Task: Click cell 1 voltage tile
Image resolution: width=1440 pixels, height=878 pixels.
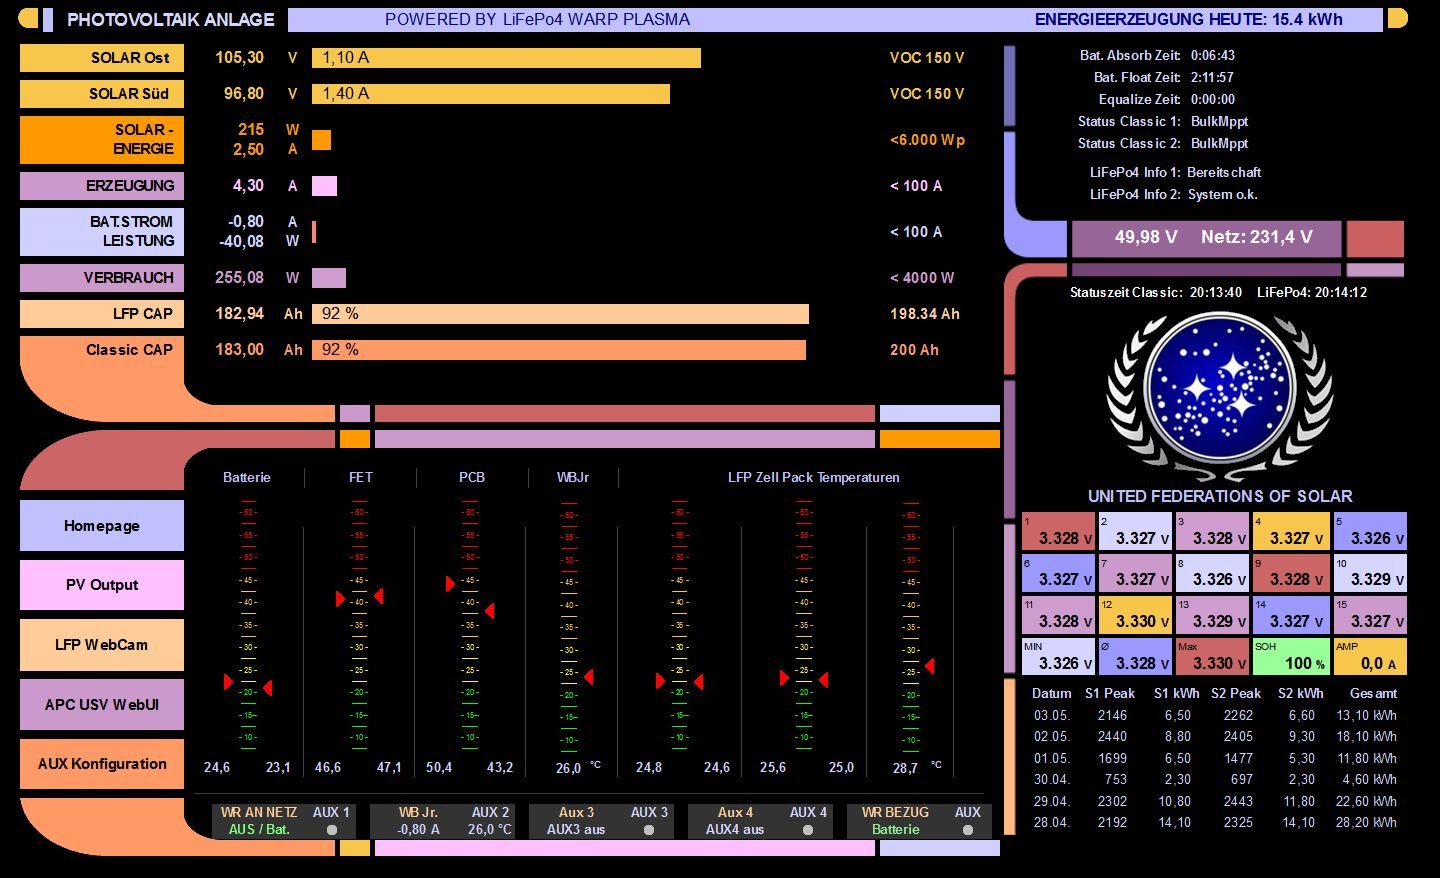Action: 1059,532
